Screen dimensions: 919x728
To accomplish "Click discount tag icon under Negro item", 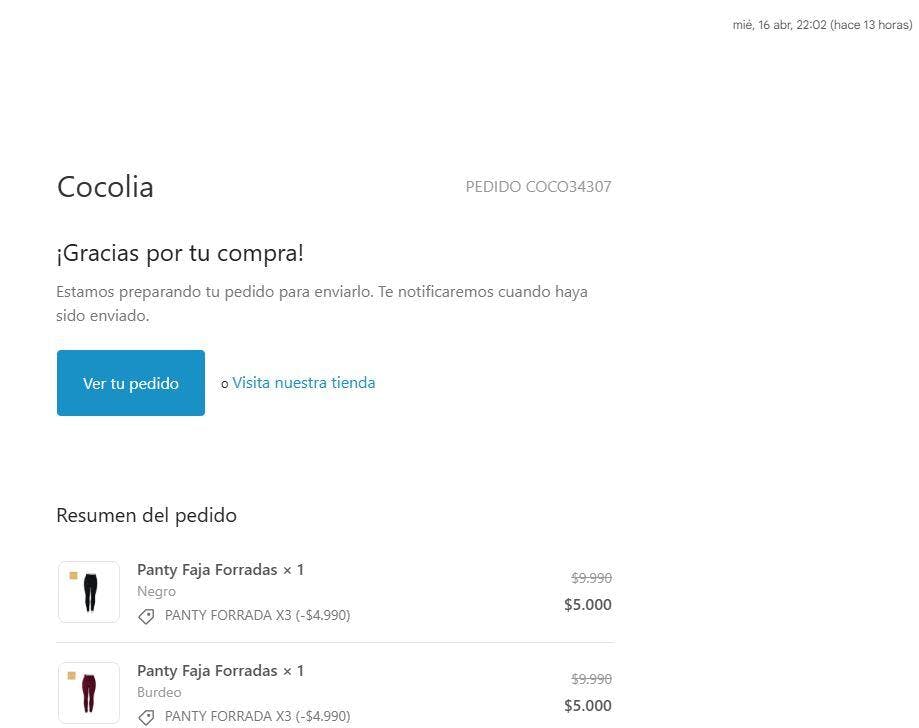I will [146, 616].
